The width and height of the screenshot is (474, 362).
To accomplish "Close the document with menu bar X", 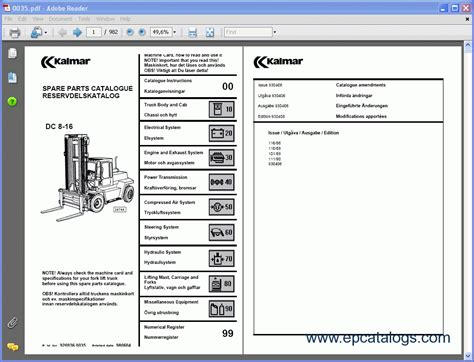I will tap(467, 19).
